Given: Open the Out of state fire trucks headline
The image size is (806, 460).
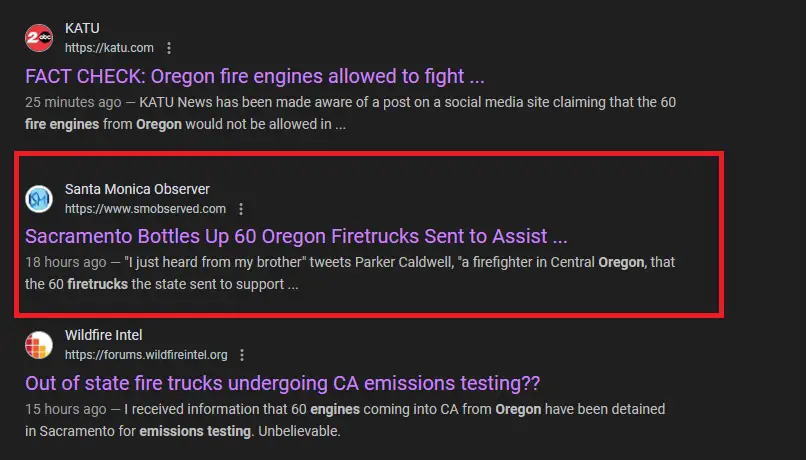Looking at the screenshot, I should pyautogui.click(x=283, y=383).
